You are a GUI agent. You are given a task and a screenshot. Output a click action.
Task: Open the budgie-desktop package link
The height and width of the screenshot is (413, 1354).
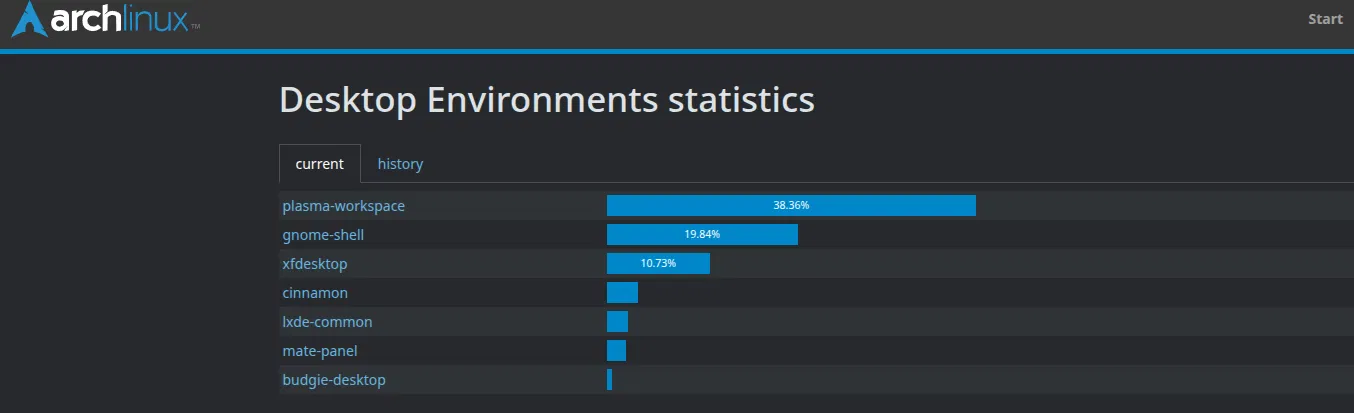point(334,380)
